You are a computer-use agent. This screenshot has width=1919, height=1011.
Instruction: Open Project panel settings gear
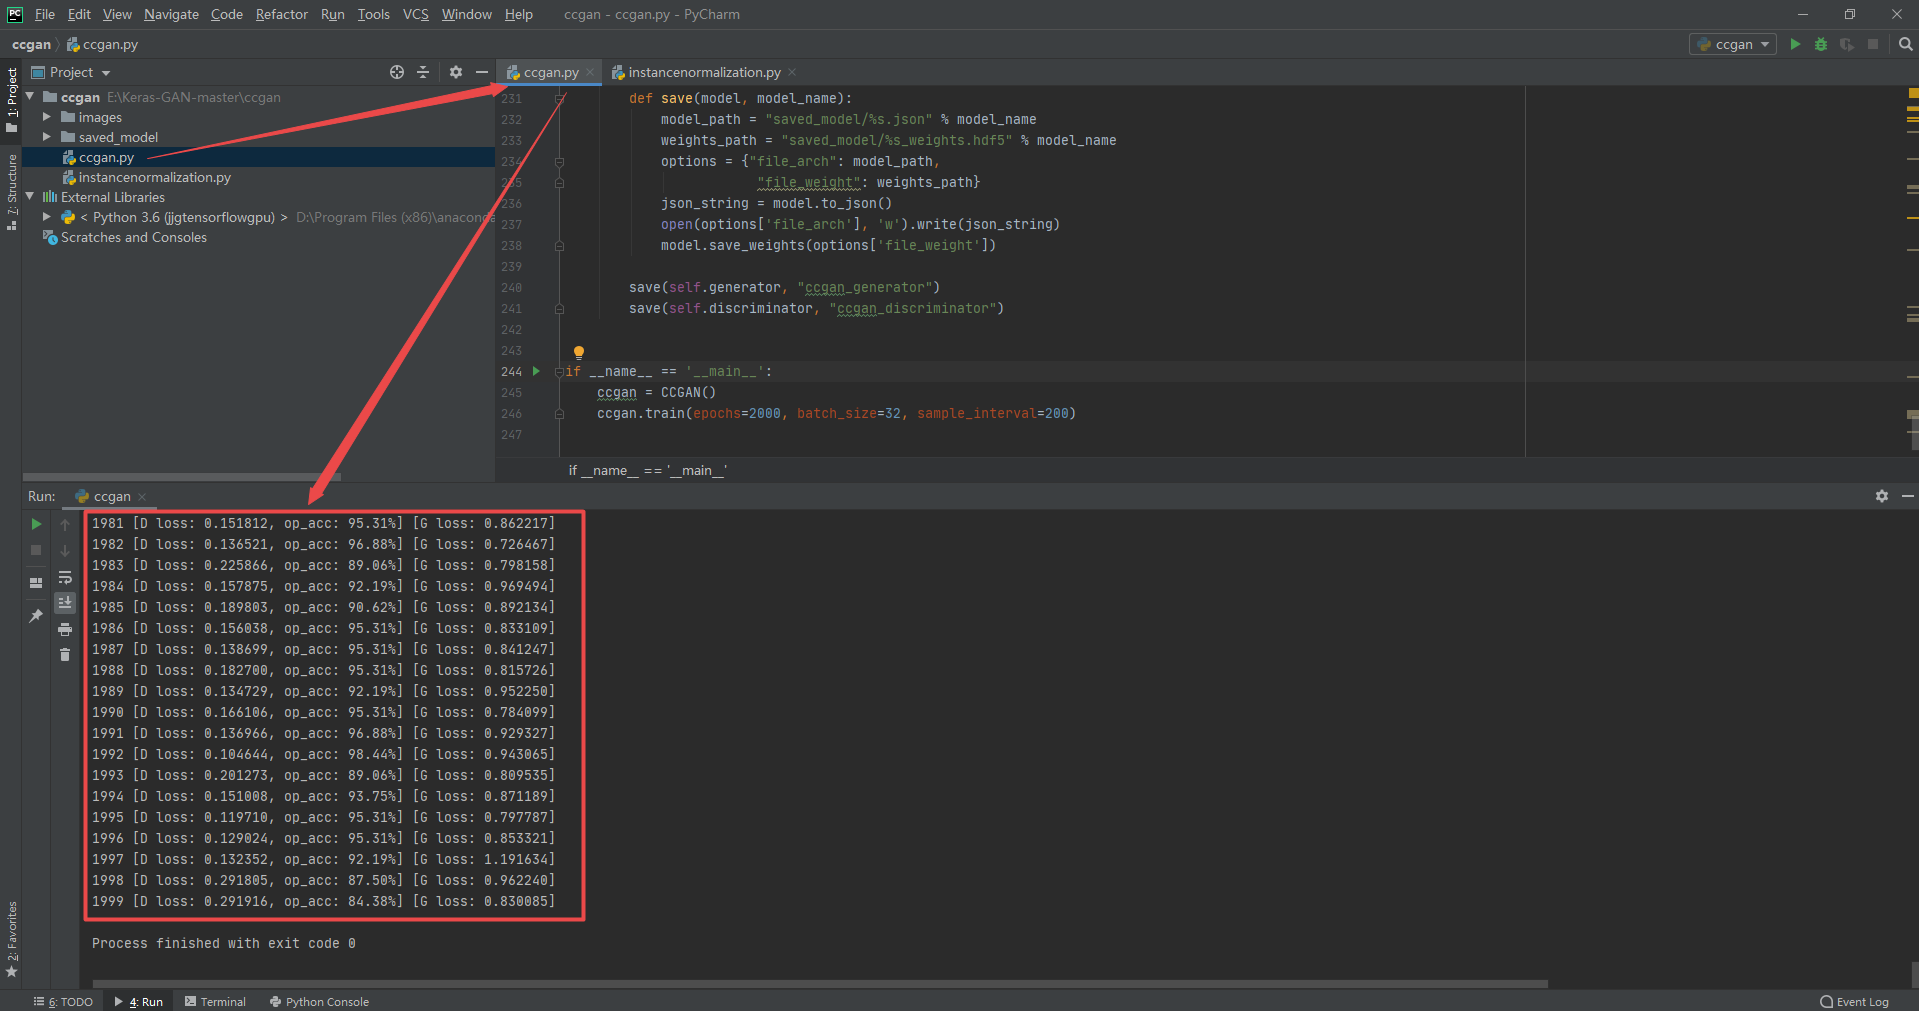pos(456,72)
